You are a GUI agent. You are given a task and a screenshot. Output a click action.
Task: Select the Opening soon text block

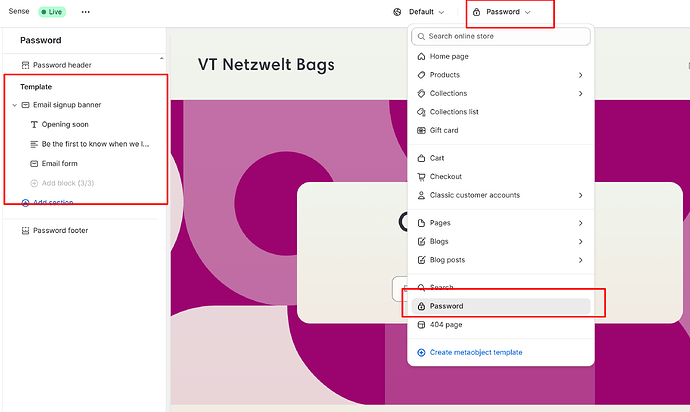tap(65, 125)
